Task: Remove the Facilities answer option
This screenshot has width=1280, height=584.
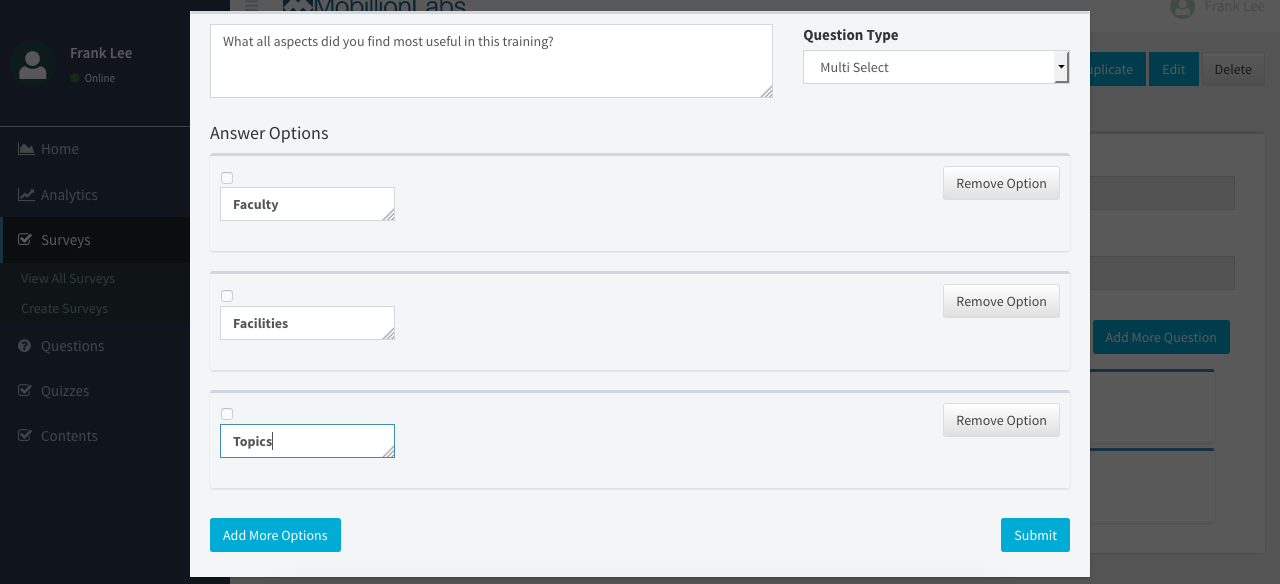Action: pyautogui.click(x=1001, y=301)
